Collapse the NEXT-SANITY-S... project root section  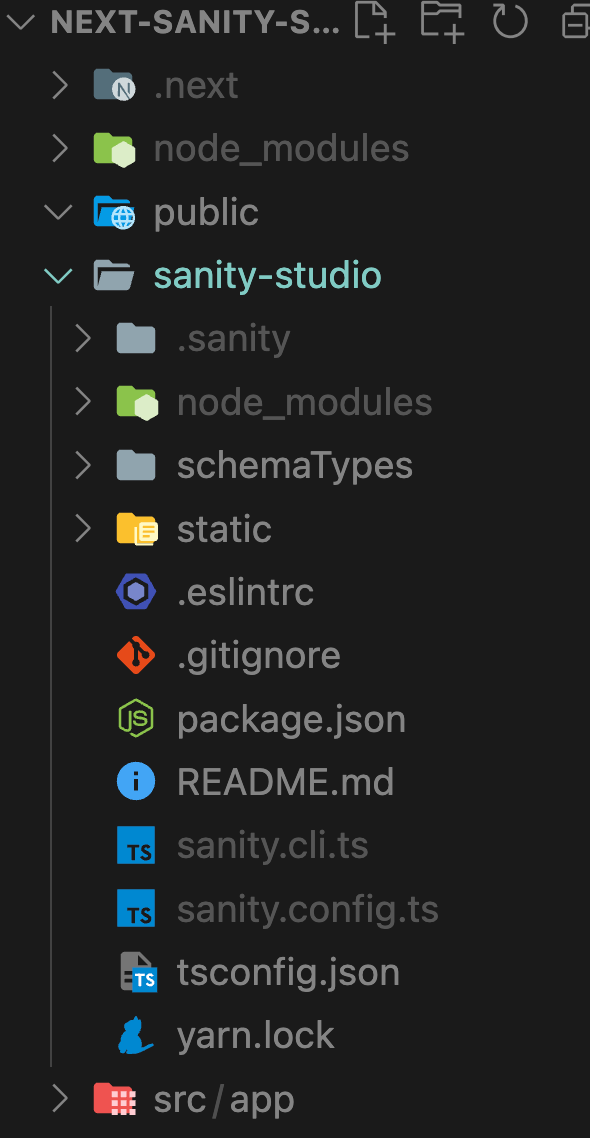19,22
